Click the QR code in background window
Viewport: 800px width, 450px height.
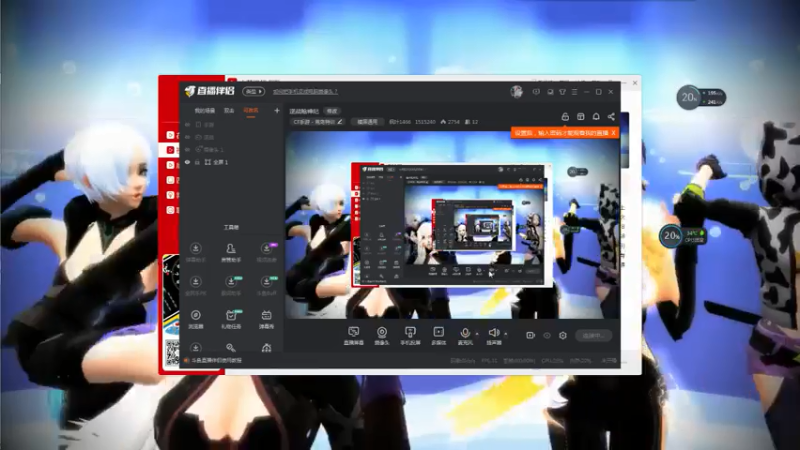click(172, 353)
